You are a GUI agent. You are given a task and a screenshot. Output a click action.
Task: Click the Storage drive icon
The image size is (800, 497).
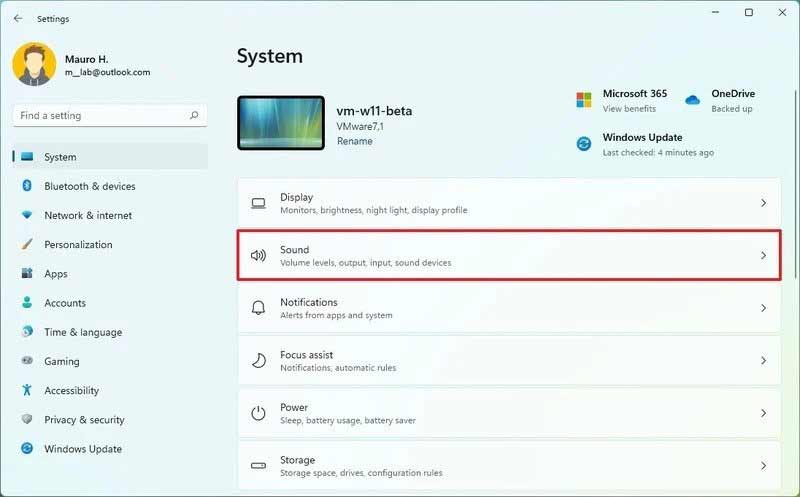(x=259, y=465)
